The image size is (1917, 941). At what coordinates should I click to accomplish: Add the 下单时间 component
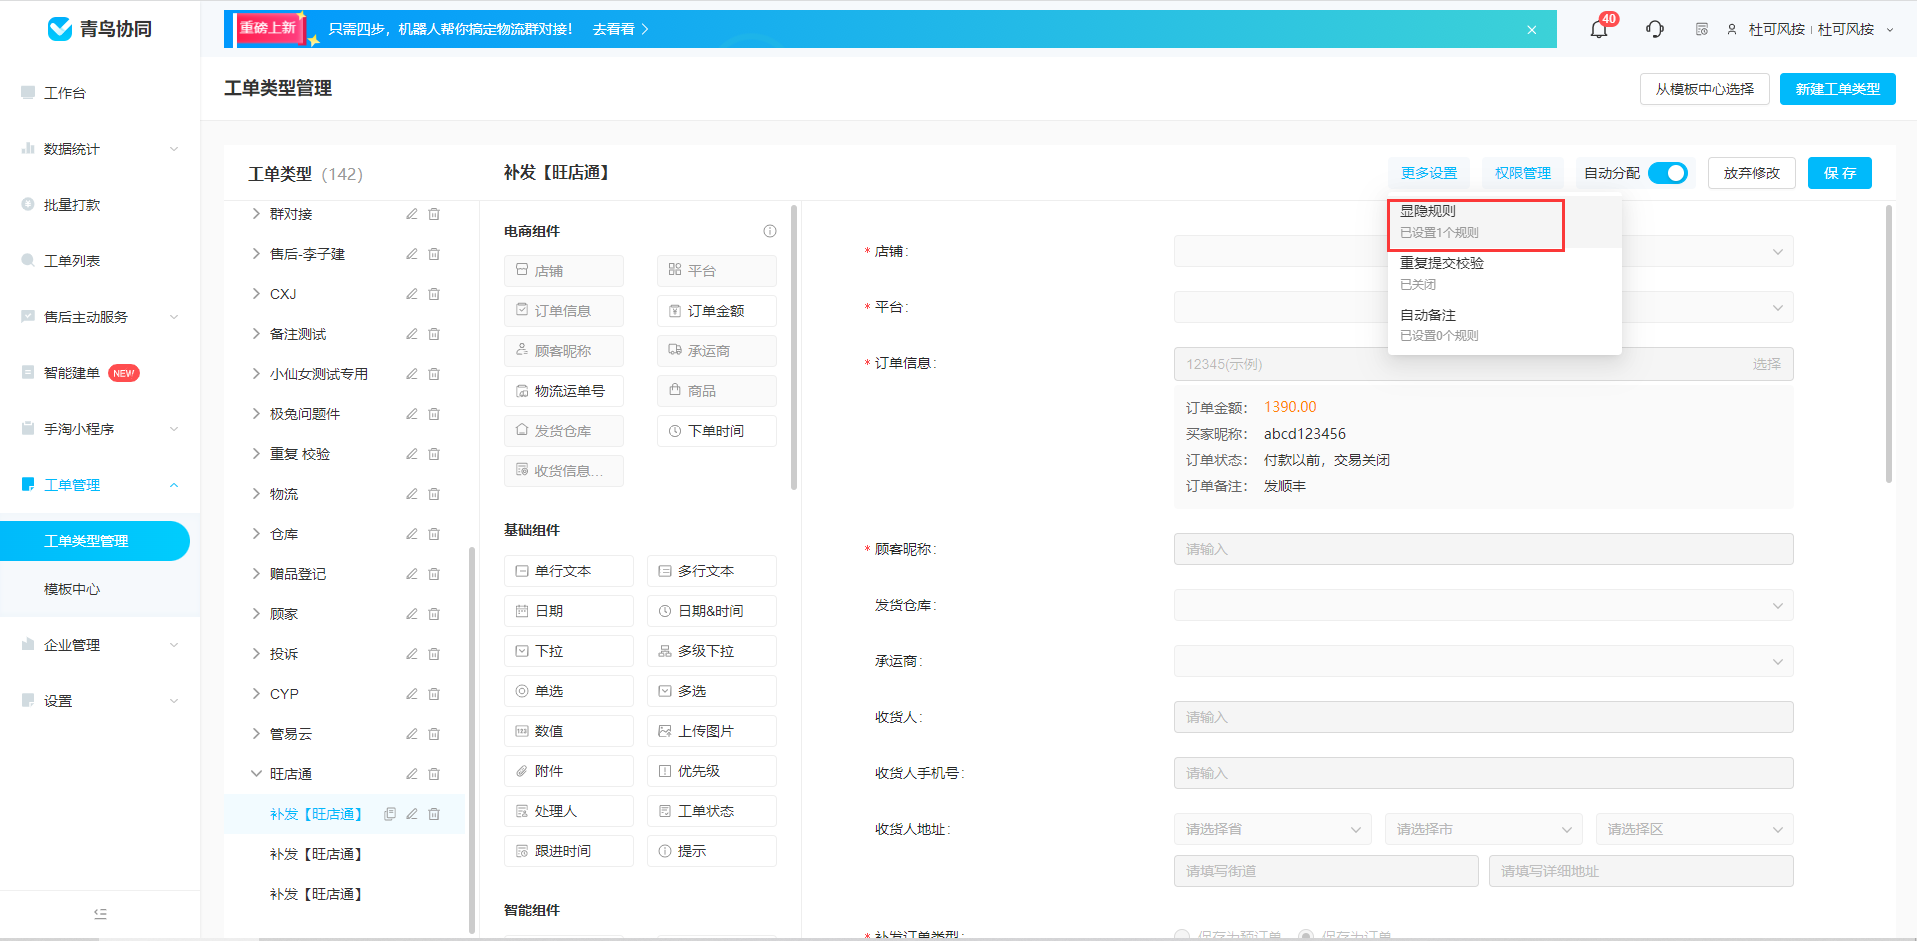[x=717, y=431]
